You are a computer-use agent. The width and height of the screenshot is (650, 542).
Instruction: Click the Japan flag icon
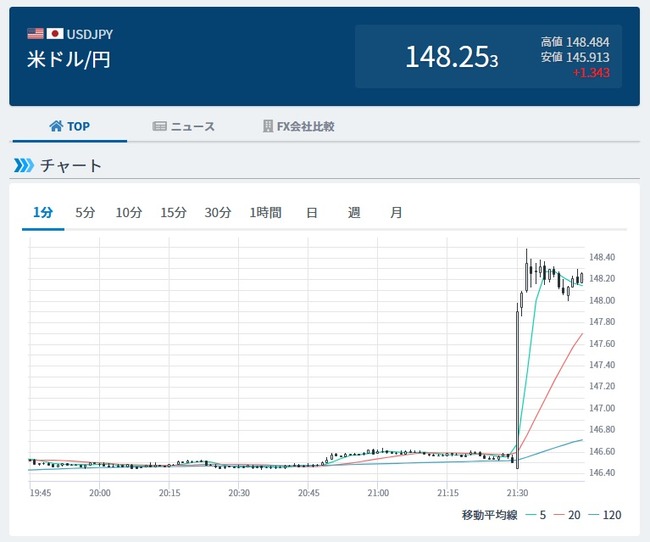click(x=55, y=34)
